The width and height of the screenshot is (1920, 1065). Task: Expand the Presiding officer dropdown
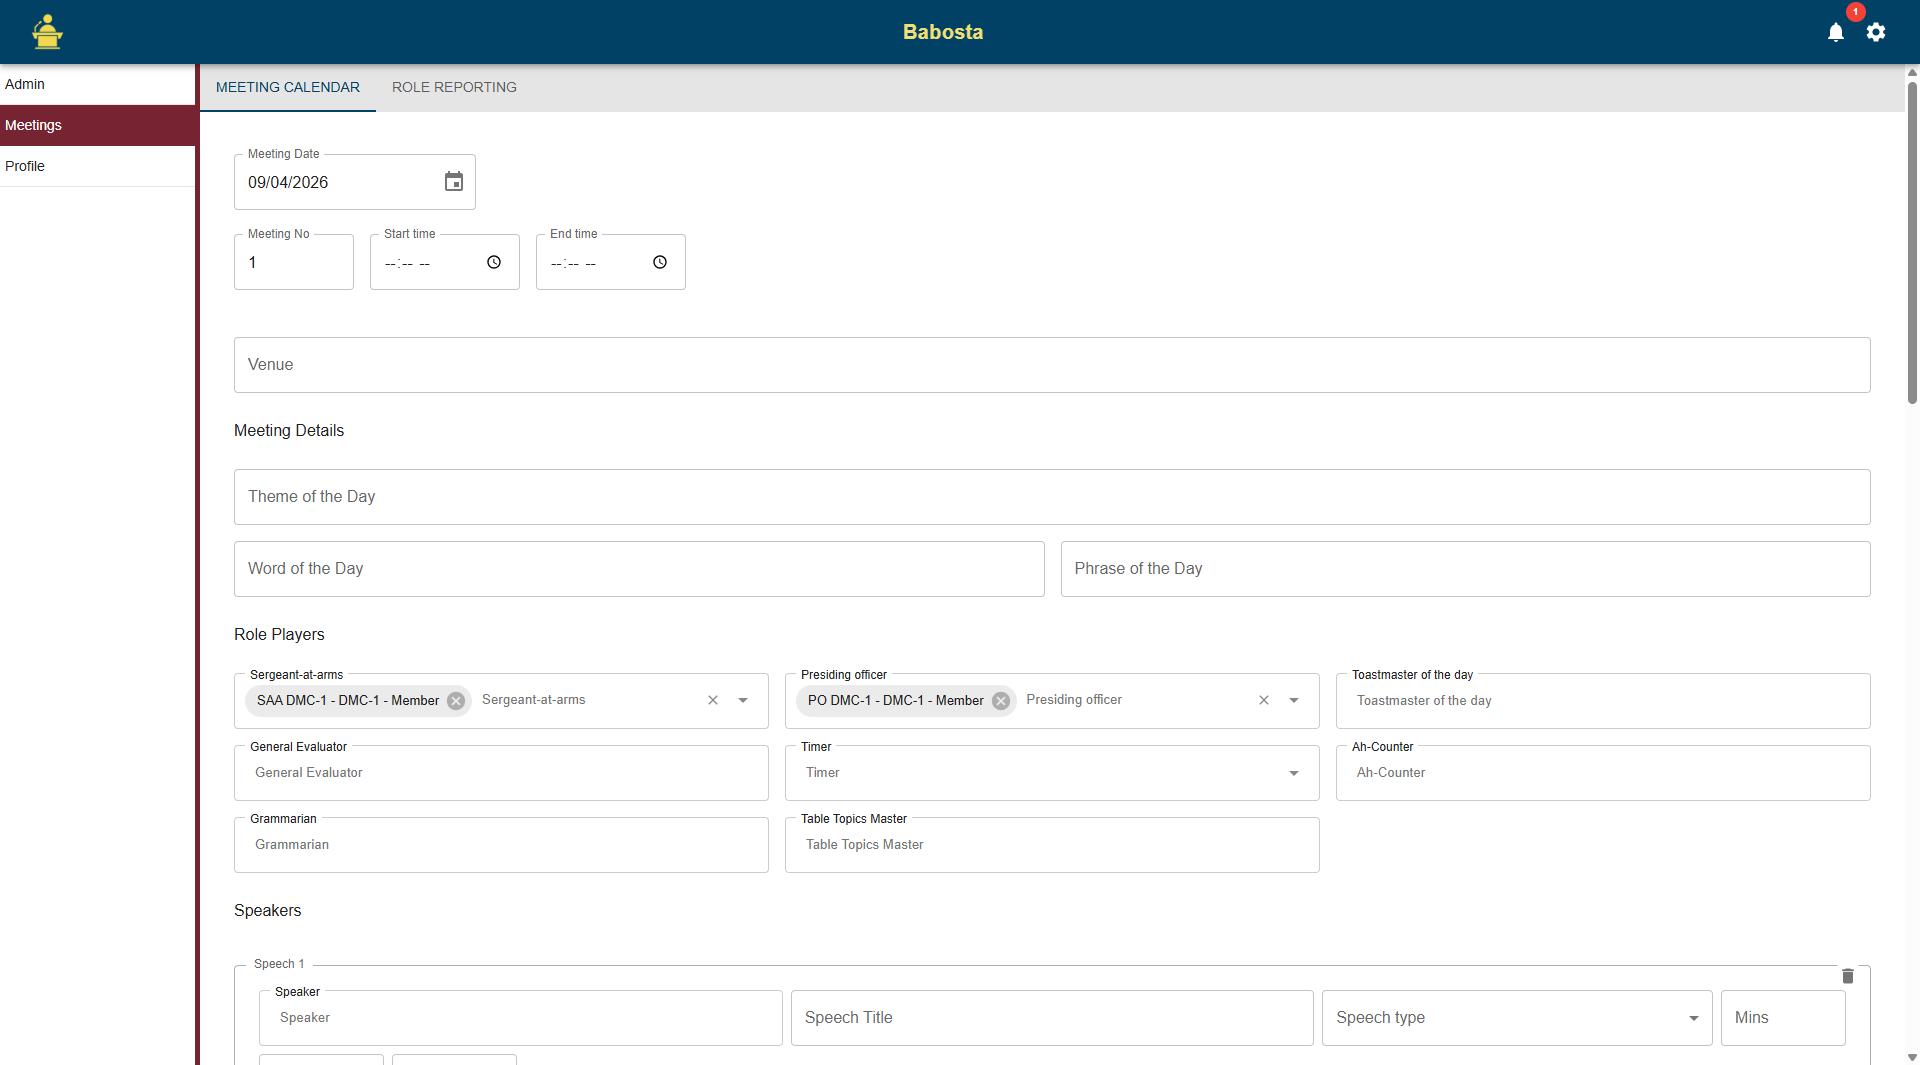point(1294,700)
